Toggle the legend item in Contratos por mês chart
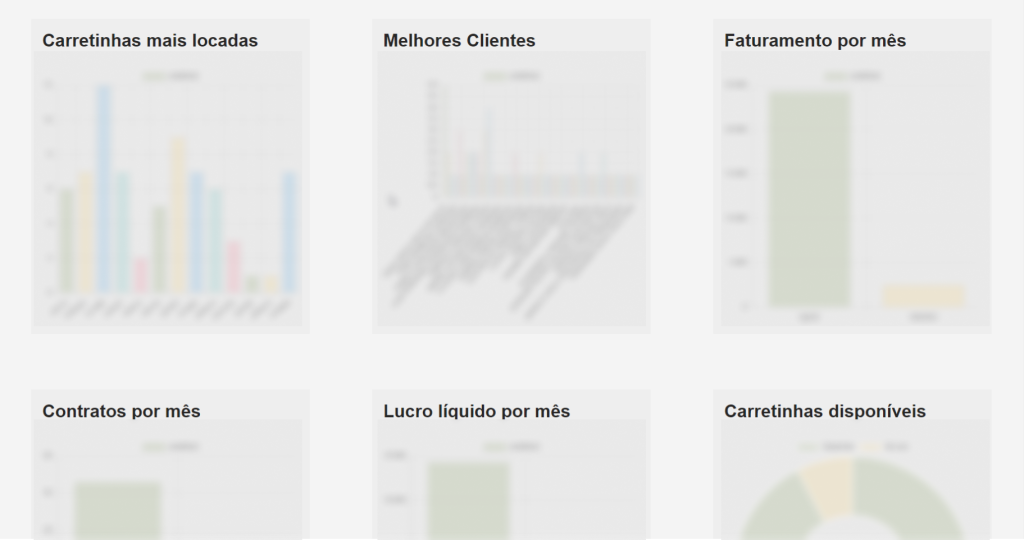Image resolution: width=1024 pixels, height=540 pixels. click(x=170, y=447)
